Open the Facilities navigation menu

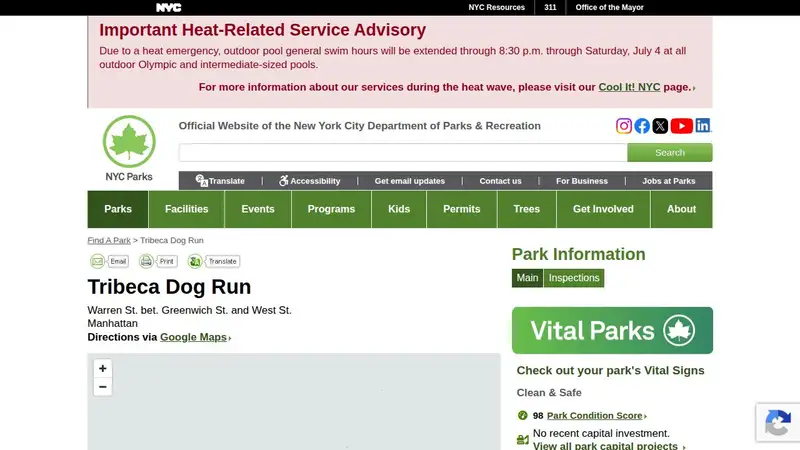[x=187, y=209]
